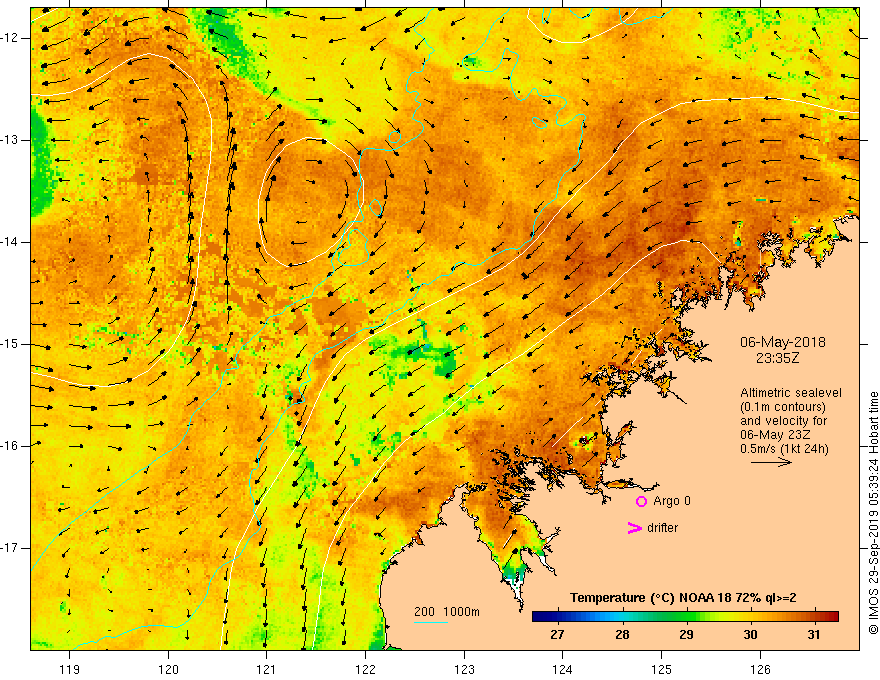Click the longitude label 121
This screenshot has height=680, width=880.
click(267, 669)
